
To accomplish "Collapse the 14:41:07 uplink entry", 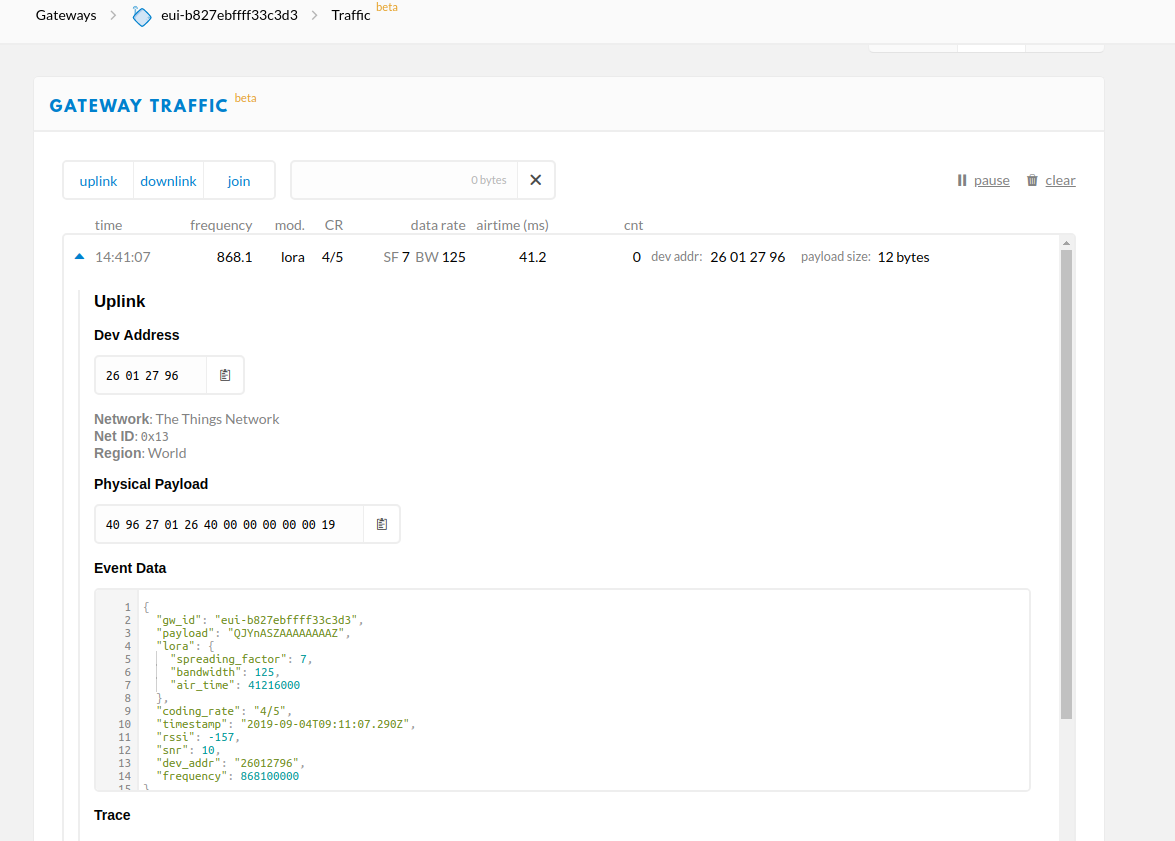I will (x=80, y=257).
